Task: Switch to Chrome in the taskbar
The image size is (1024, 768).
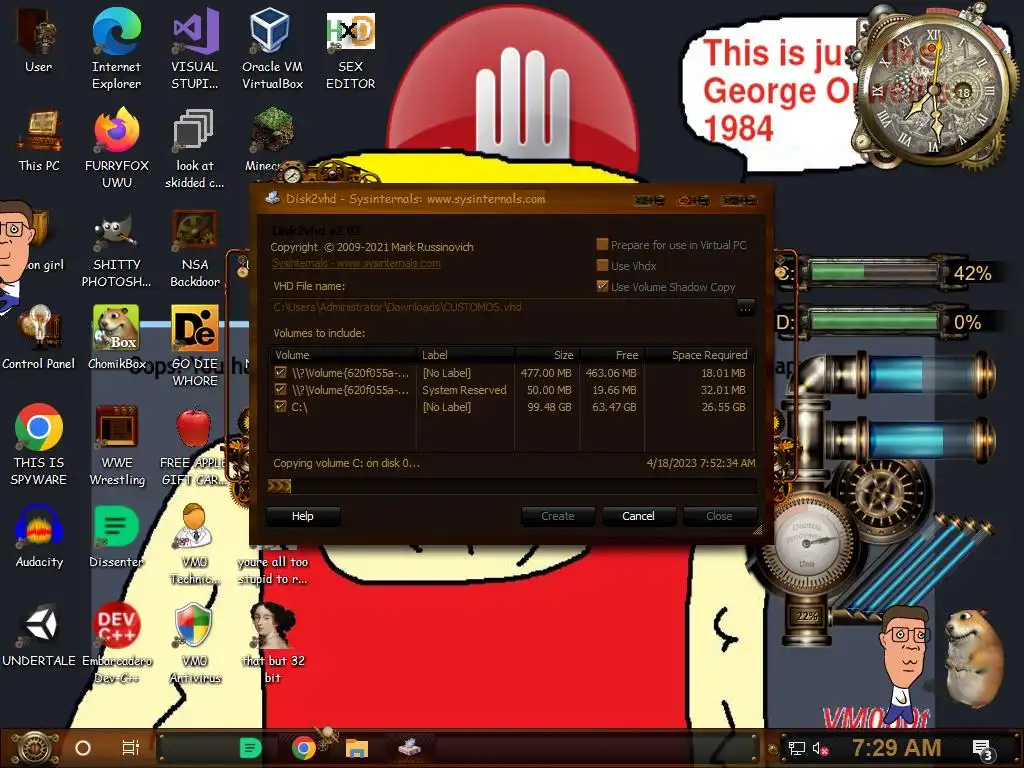Action: (x=304, y=748)
